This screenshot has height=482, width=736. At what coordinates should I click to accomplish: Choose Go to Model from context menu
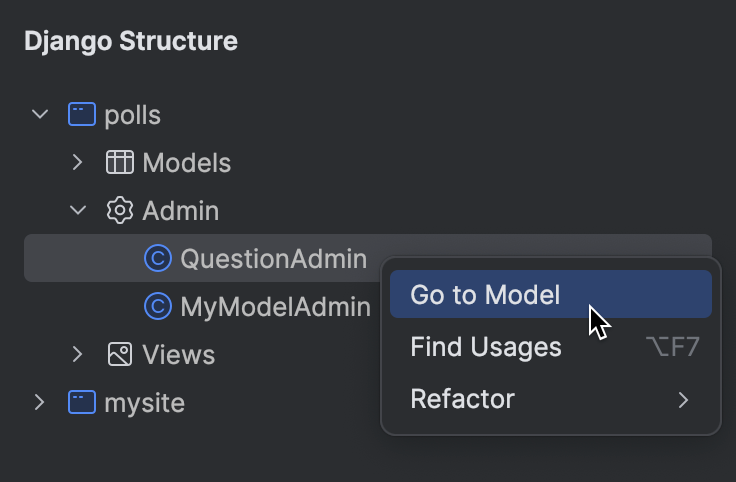[x=485, y=294]
